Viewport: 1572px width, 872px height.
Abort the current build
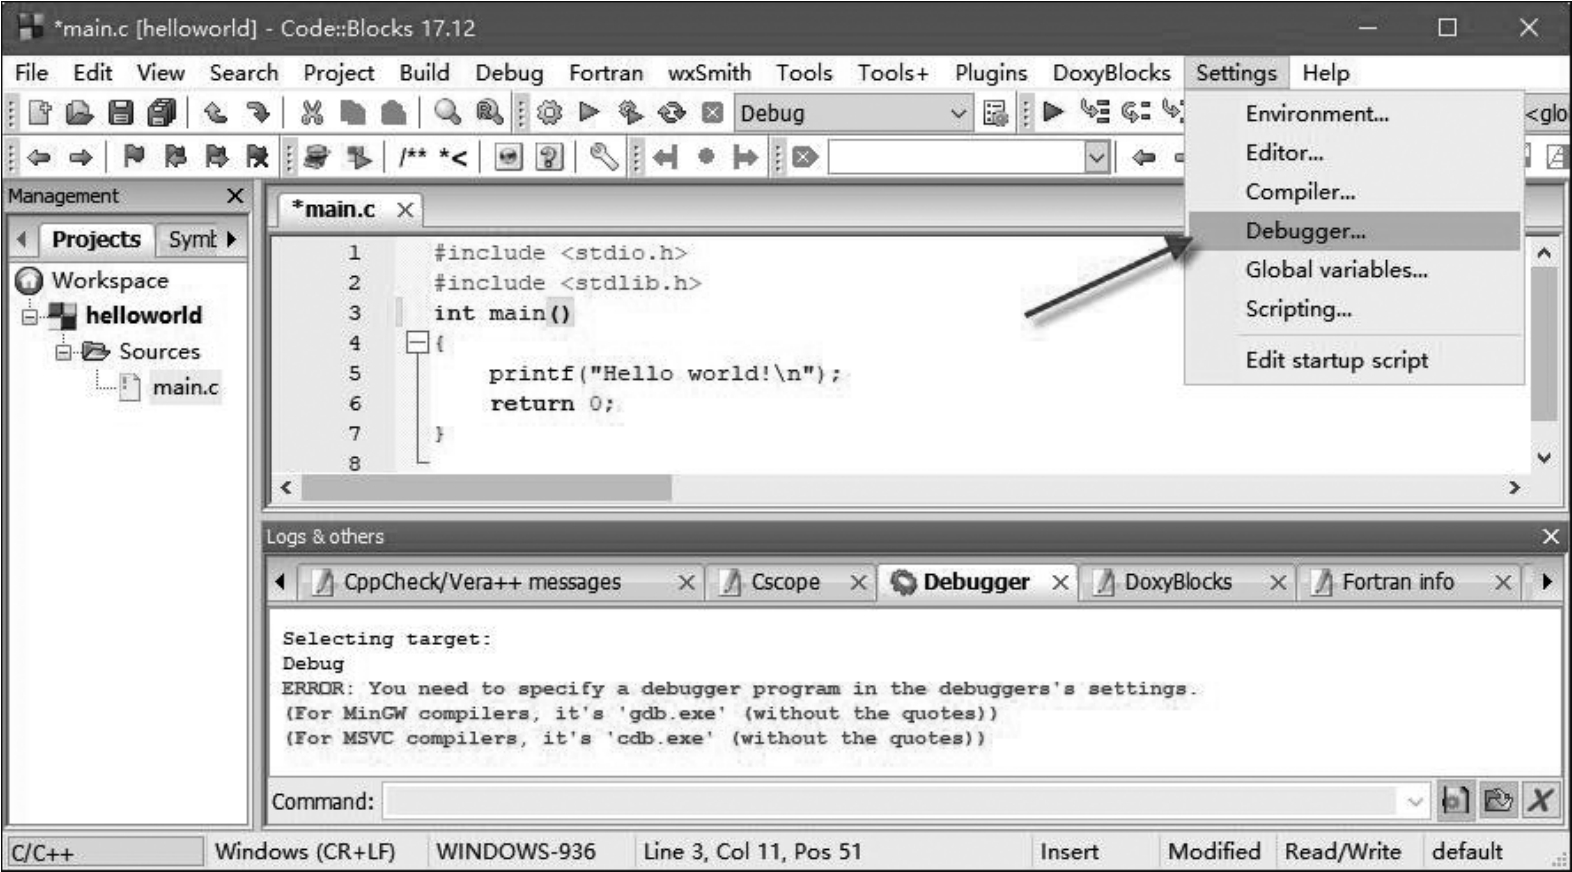pos(712,113)
